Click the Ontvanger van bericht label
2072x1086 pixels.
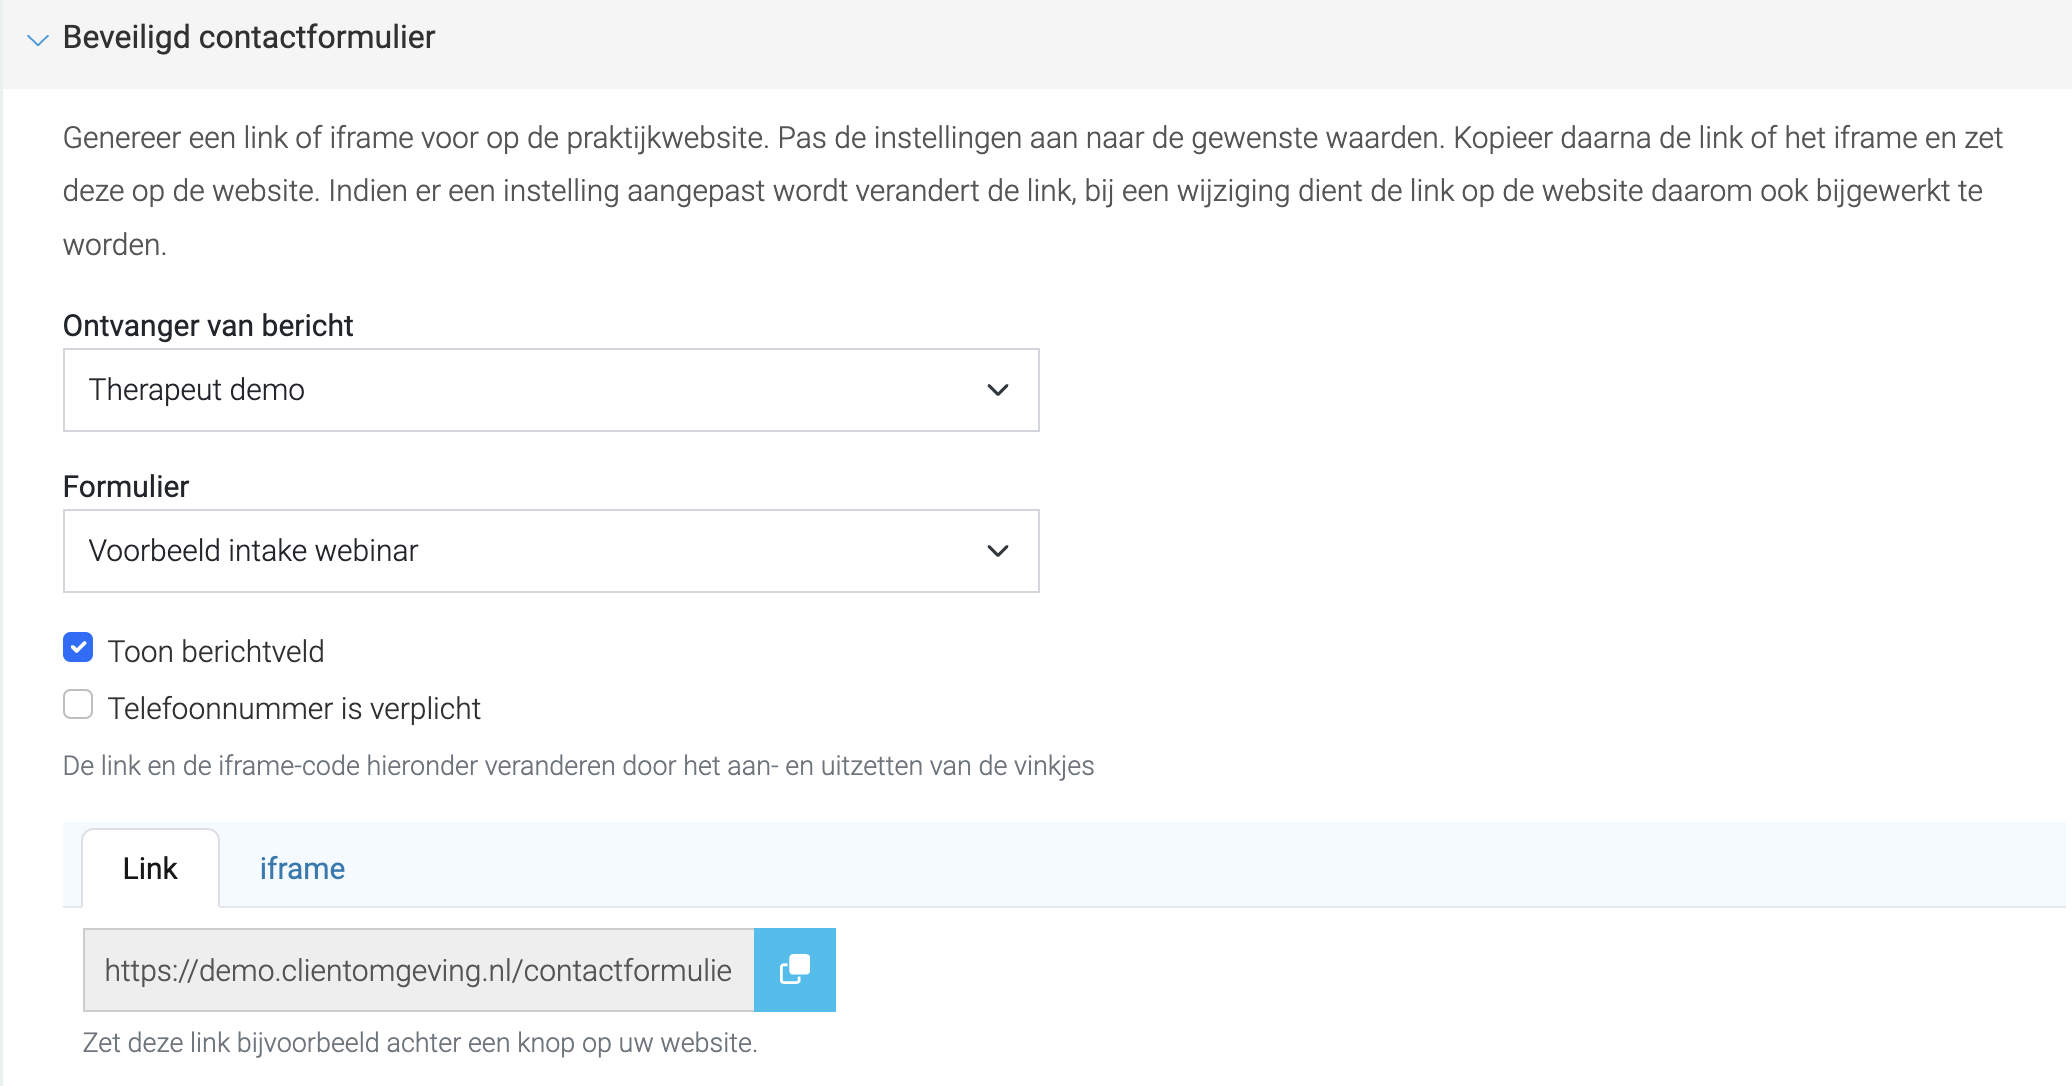pyautogui.click(x=208, y=326)
